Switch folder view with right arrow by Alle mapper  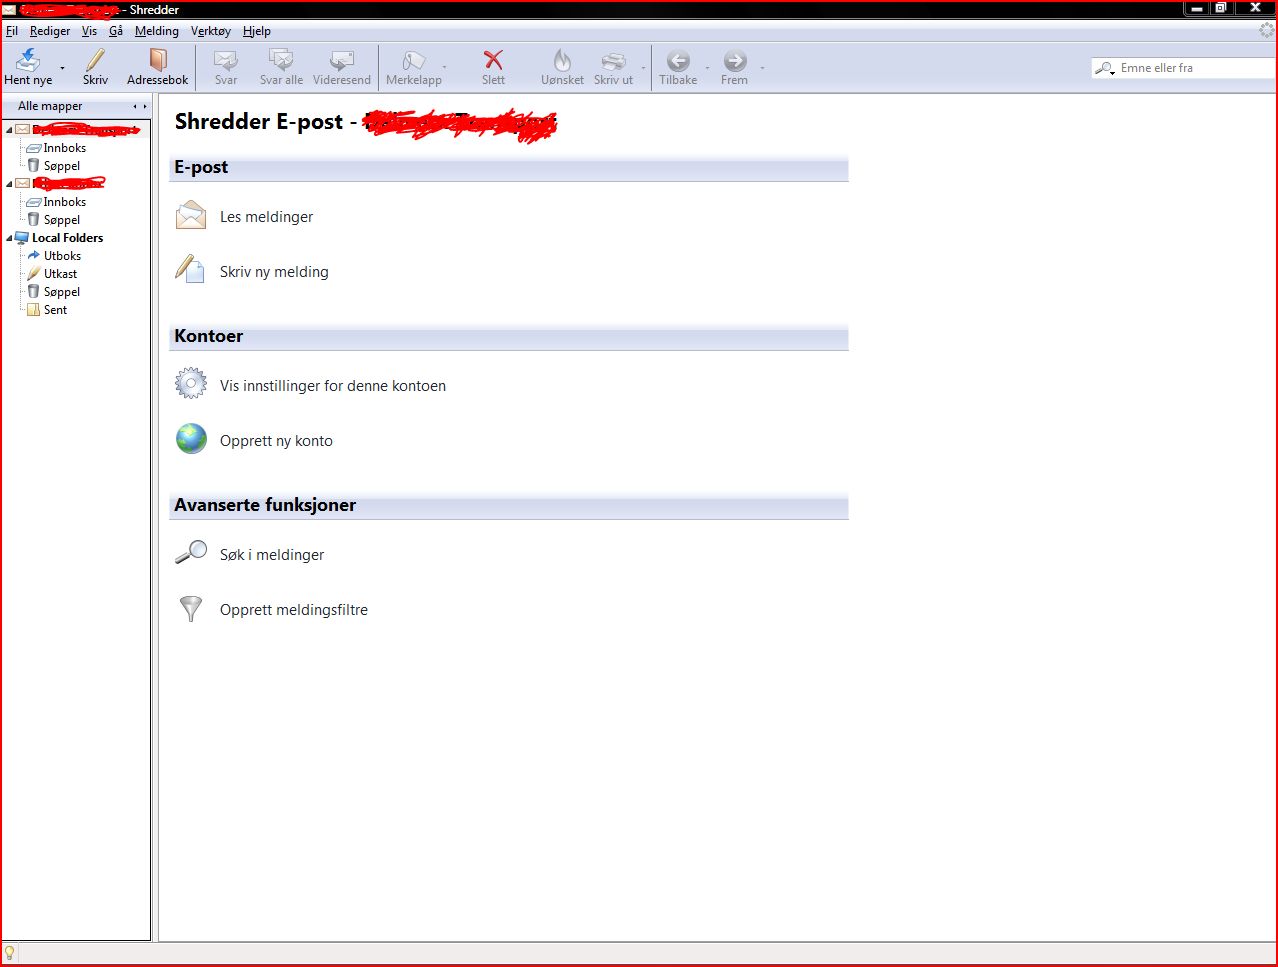click(145, 106)
